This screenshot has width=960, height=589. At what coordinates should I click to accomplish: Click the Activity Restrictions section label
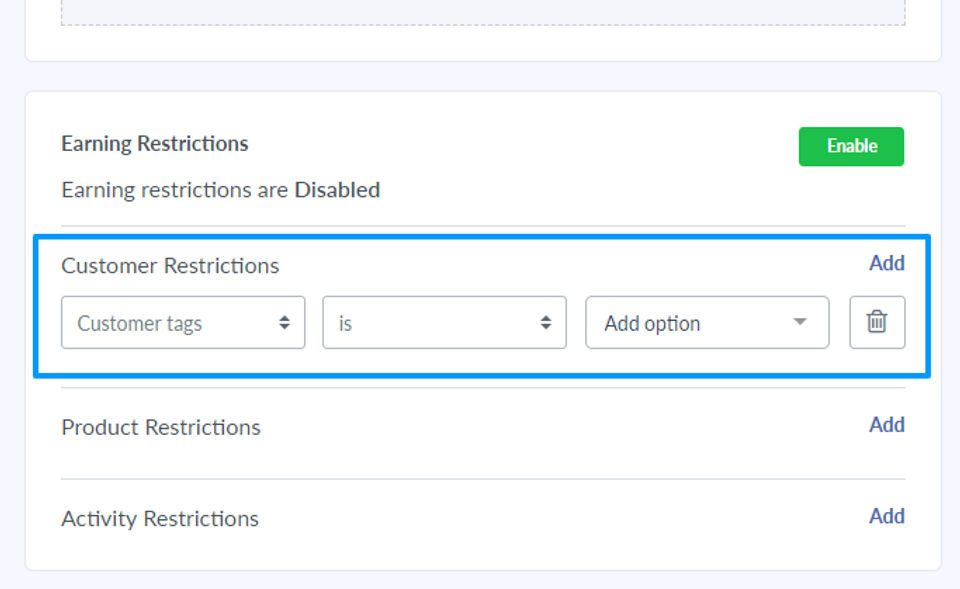click(x=160, y=519)
